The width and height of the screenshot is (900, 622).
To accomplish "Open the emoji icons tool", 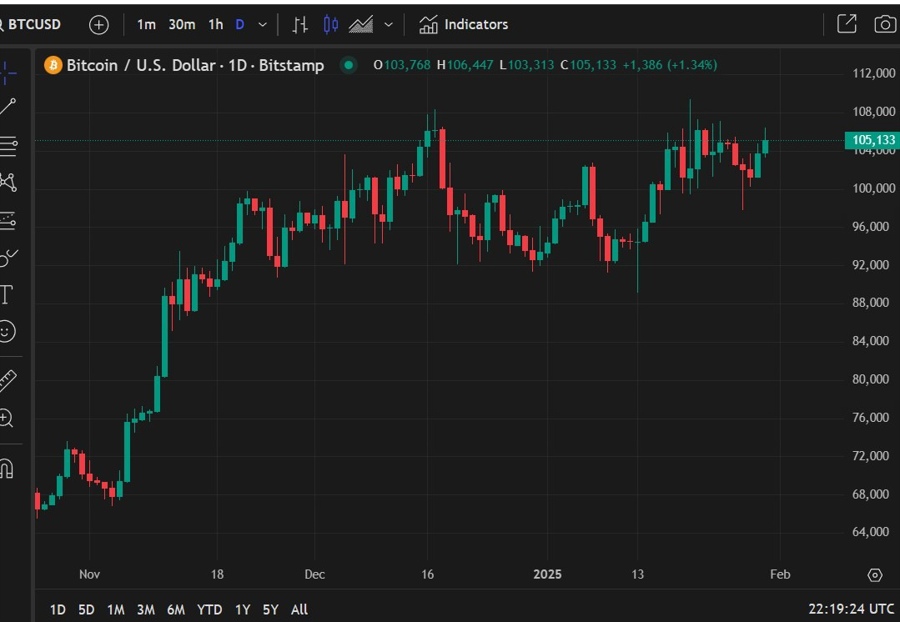I will point(7,332).
